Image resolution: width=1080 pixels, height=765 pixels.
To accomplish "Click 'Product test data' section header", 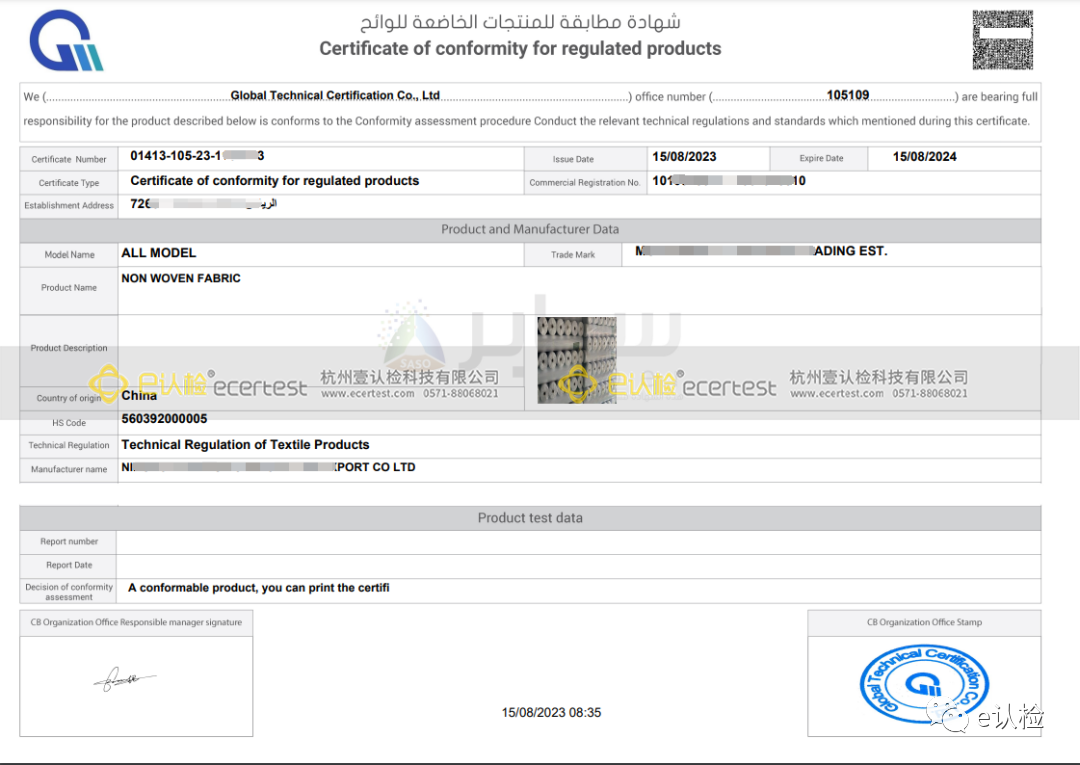I will tap(530, 518).
